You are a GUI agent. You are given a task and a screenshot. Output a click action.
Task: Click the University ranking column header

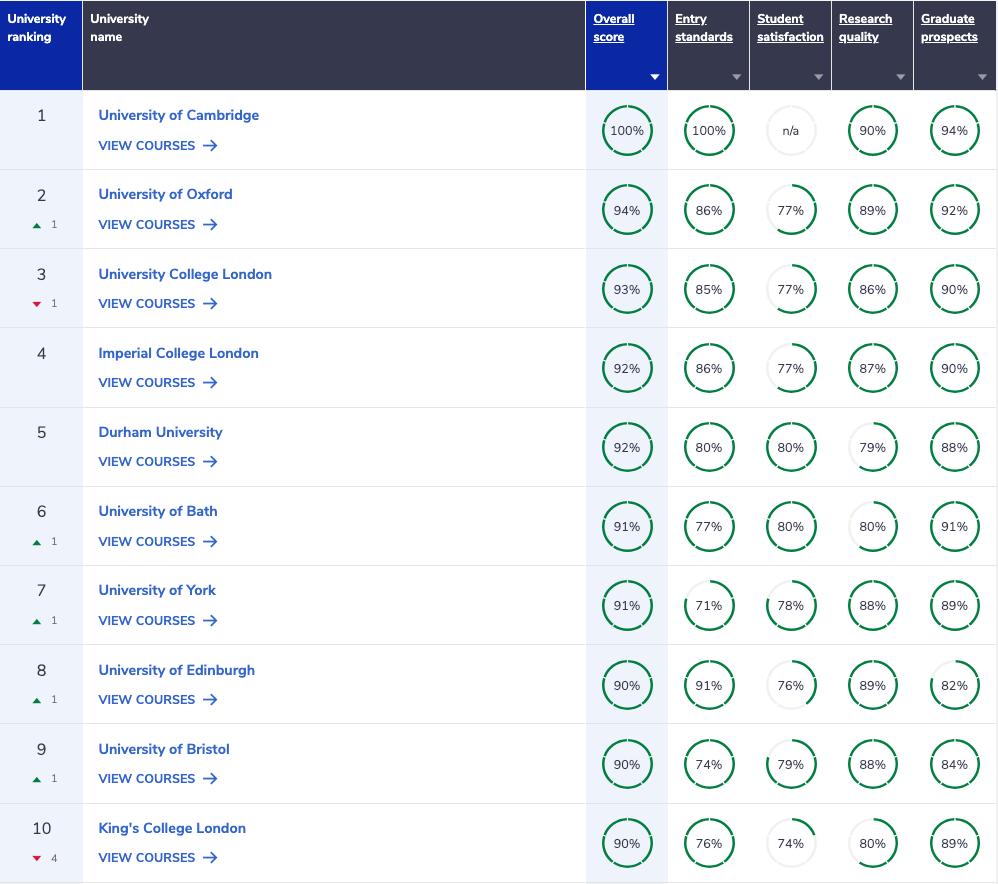point(41,45)
